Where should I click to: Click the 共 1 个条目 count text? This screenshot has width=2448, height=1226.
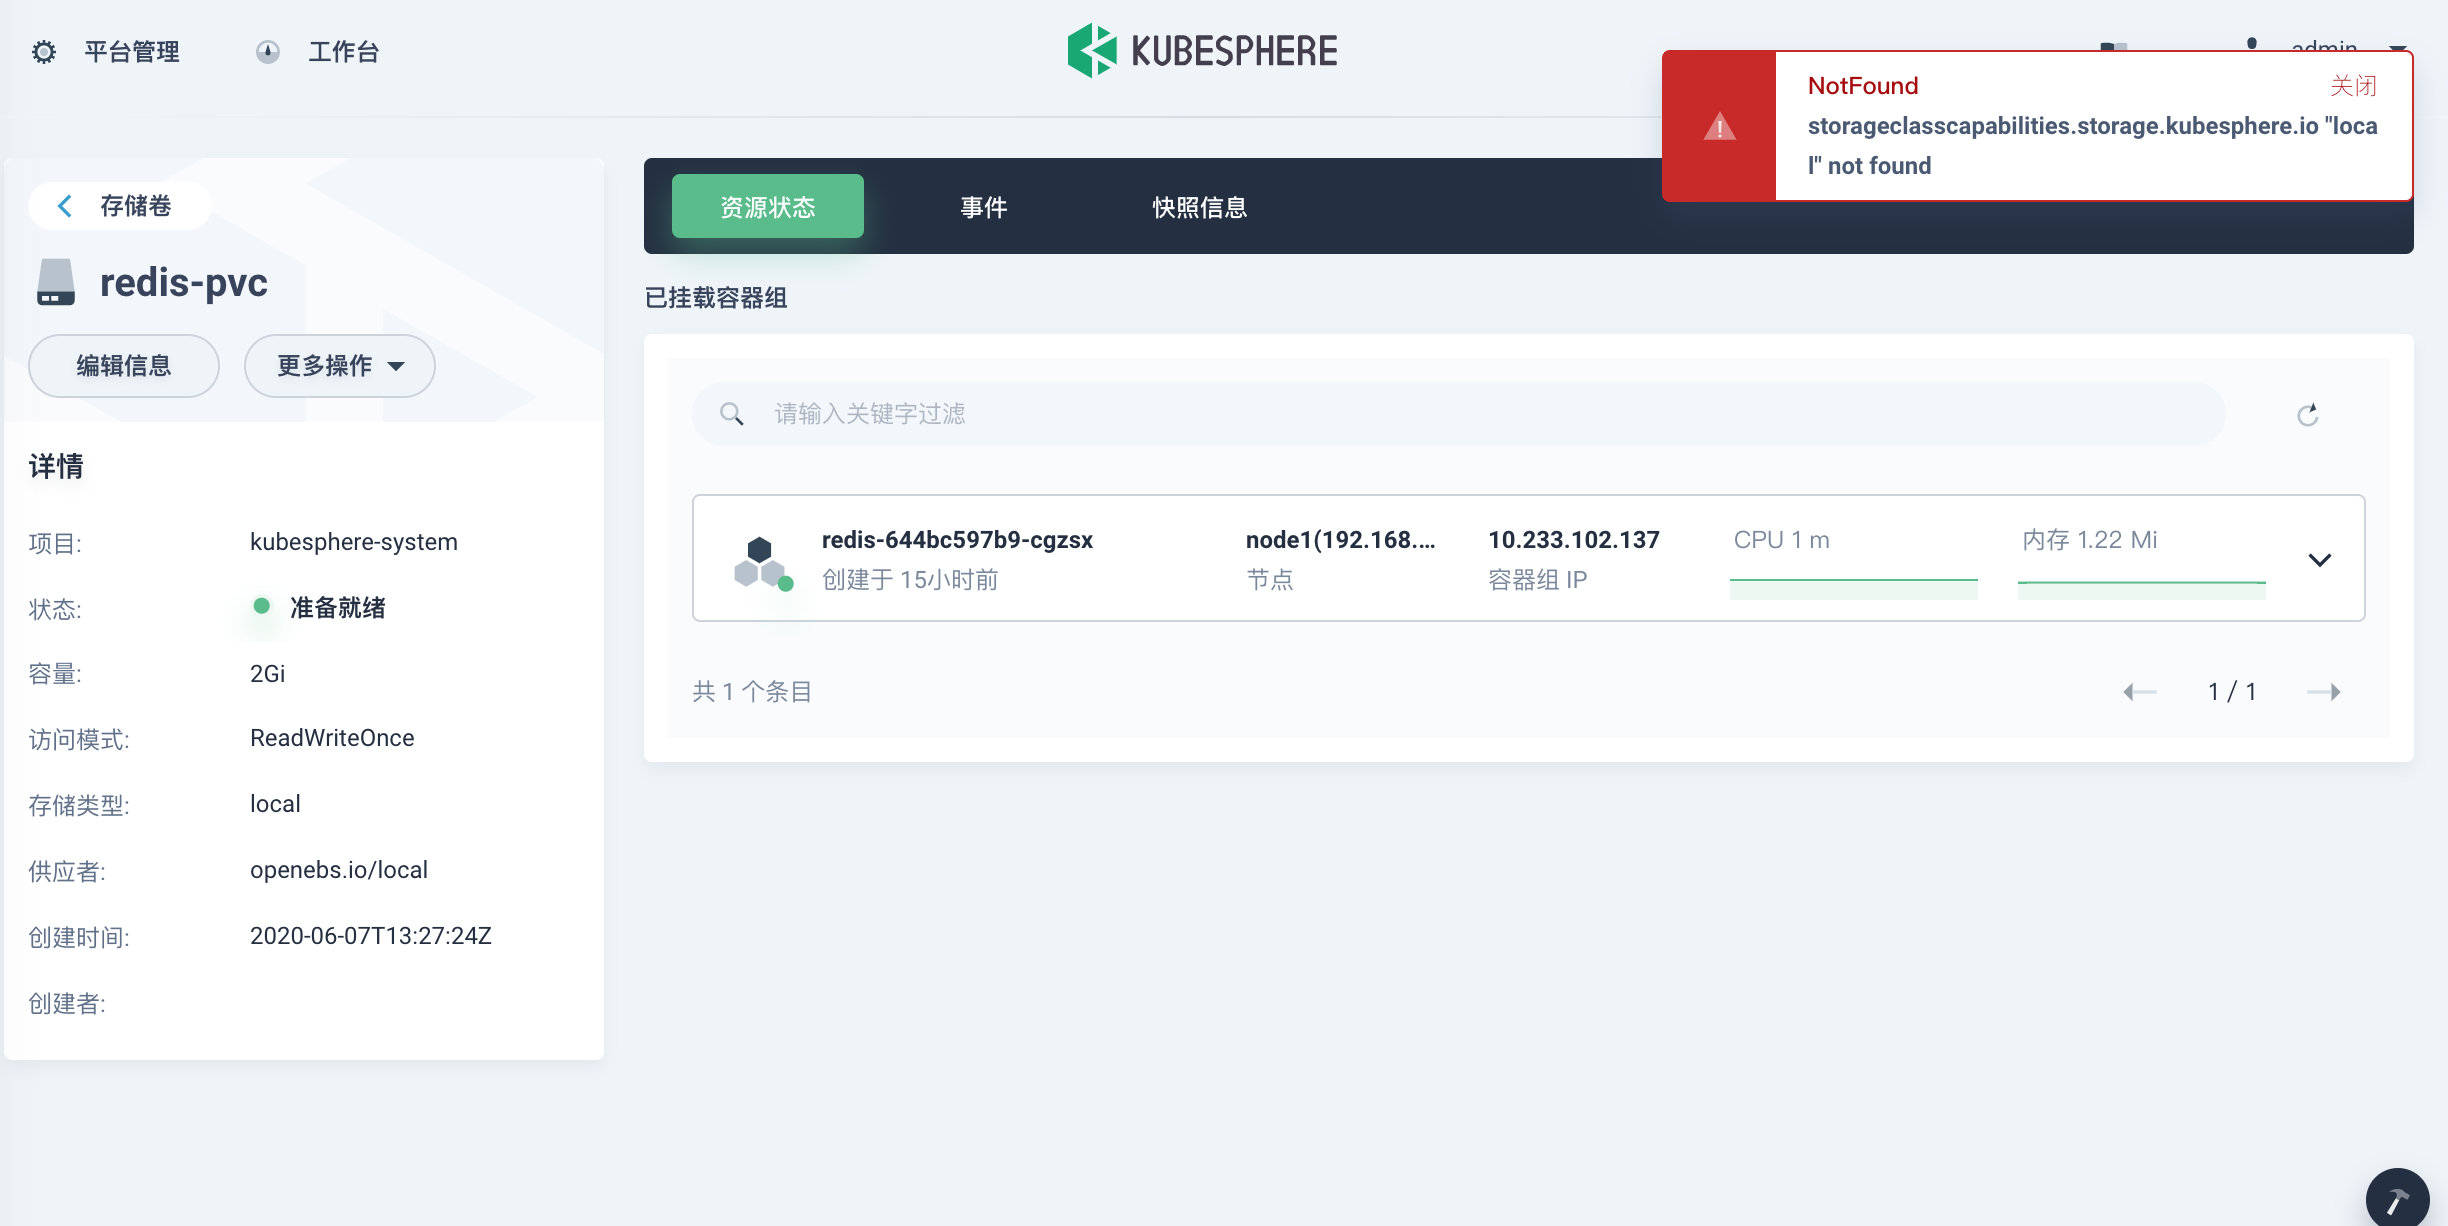[x=752, y=692]
